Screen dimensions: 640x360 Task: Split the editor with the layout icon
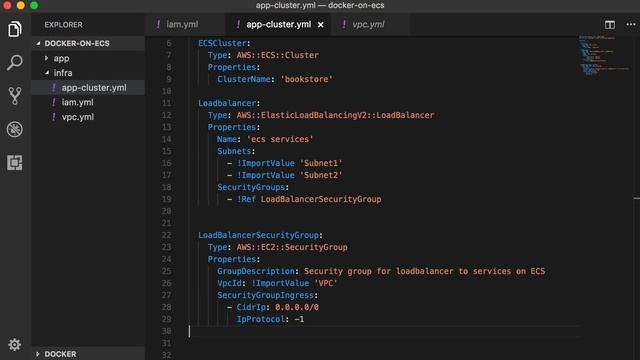pyautogui.click(x=610, y=24)
